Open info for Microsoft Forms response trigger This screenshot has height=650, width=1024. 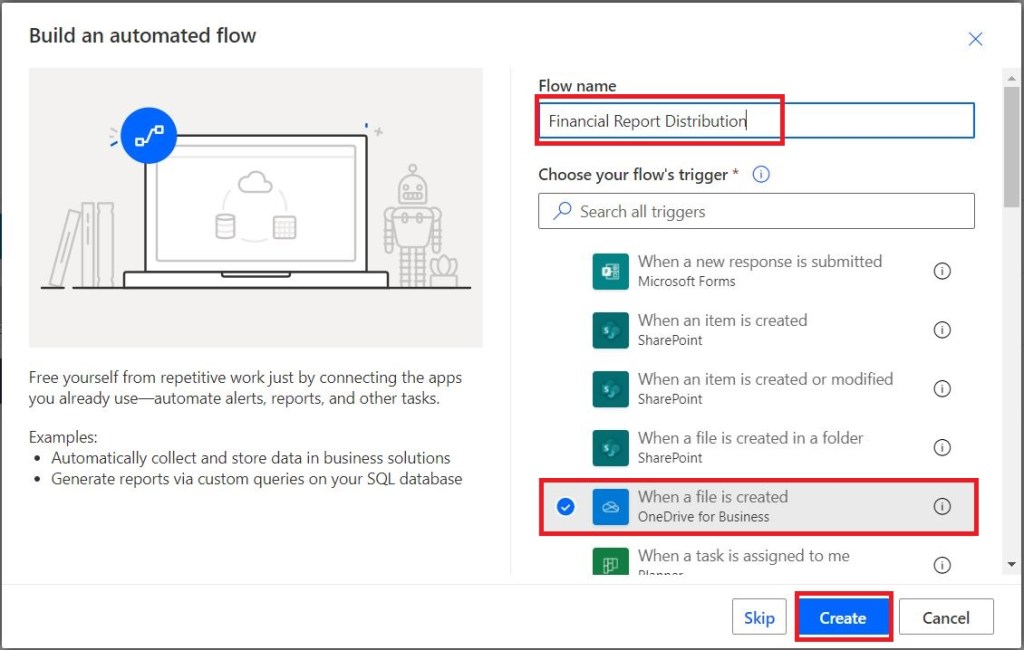(x=941, y=271)
